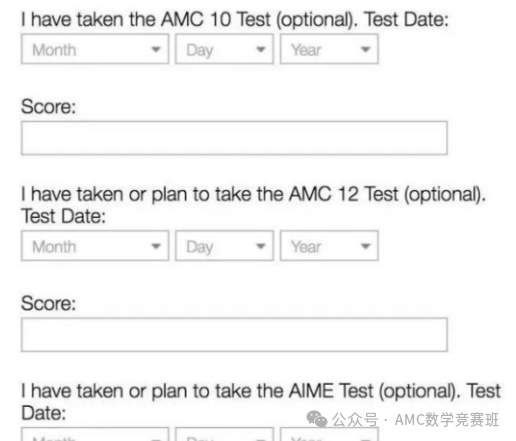Click the caret arrow of AMC 10 Month dropdown

156,49
